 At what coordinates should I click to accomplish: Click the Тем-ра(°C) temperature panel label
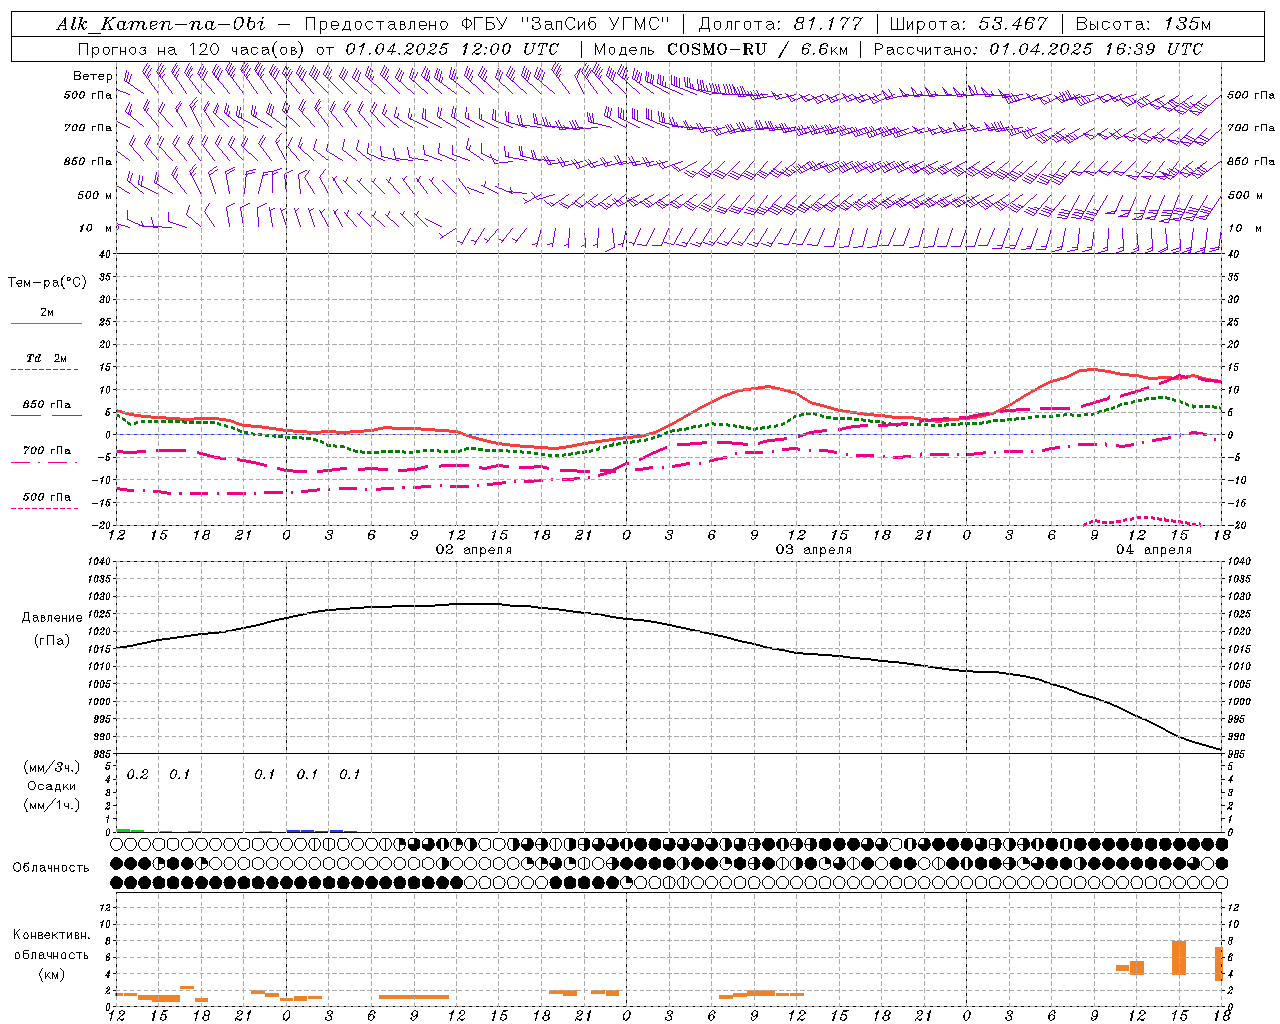tap(47, 283)
